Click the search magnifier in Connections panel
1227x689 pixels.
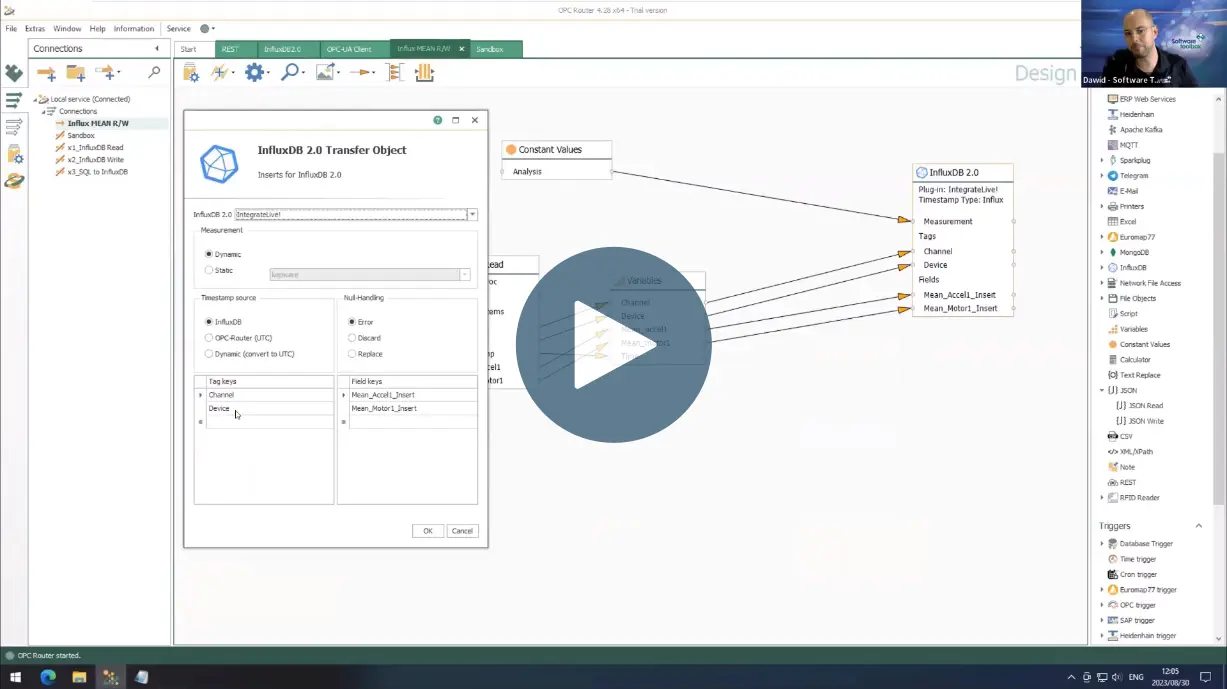point(154,72)
